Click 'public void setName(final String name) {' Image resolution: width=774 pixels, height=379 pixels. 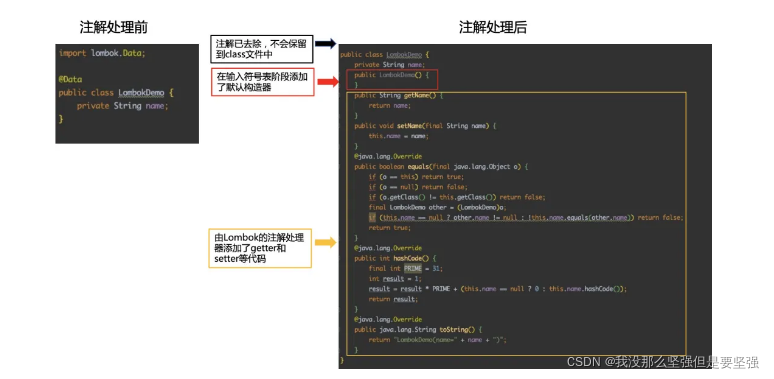(425, 126)
